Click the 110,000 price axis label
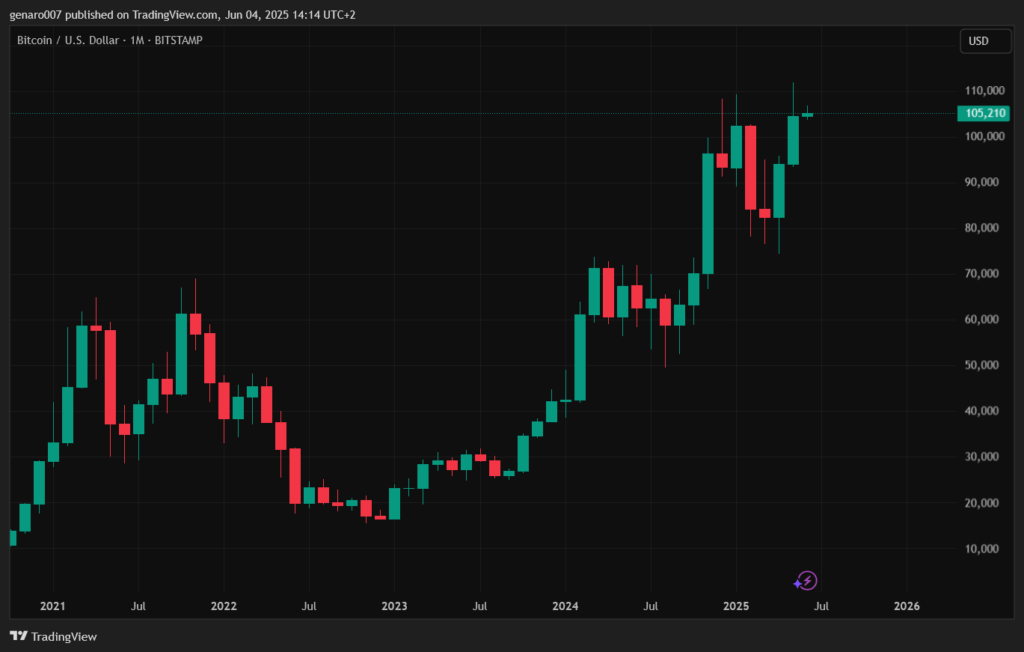The height and width of the screenshot is (652, 1024). click(x=984, y=90)
